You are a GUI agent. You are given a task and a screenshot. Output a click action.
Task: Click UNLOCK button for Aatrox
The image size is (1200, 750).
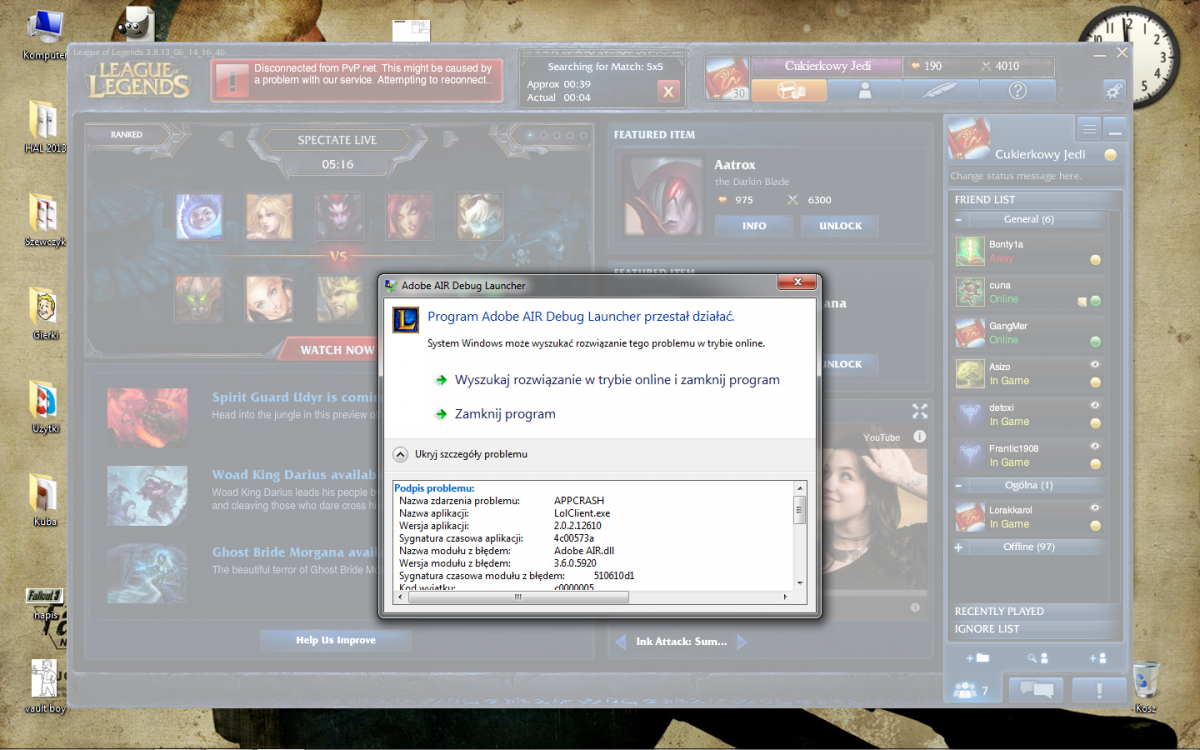coord(840,226)
